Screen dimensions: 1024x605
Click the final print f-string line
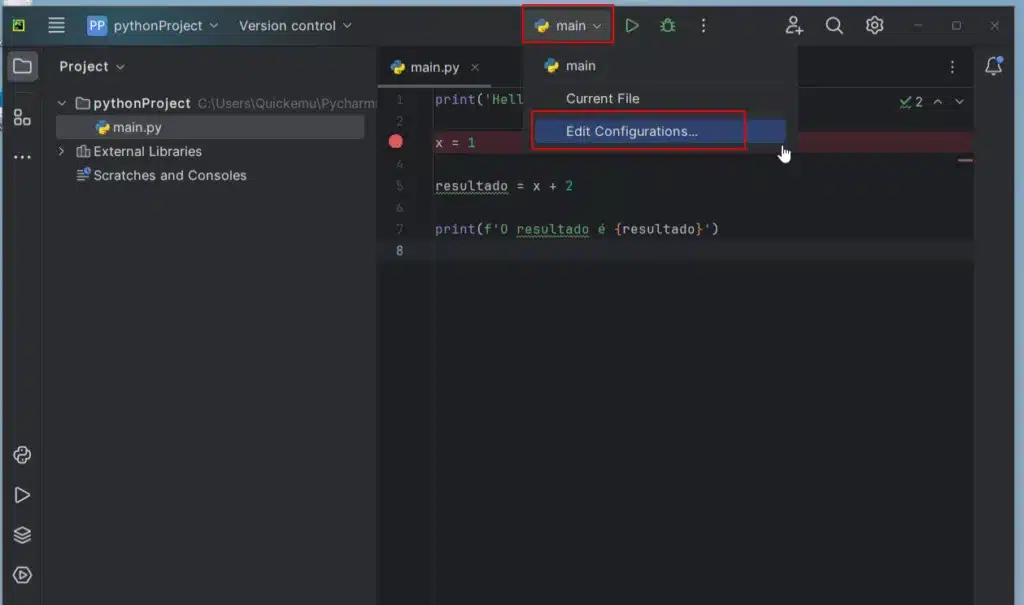pyautogui.click(x=577, y=229)
